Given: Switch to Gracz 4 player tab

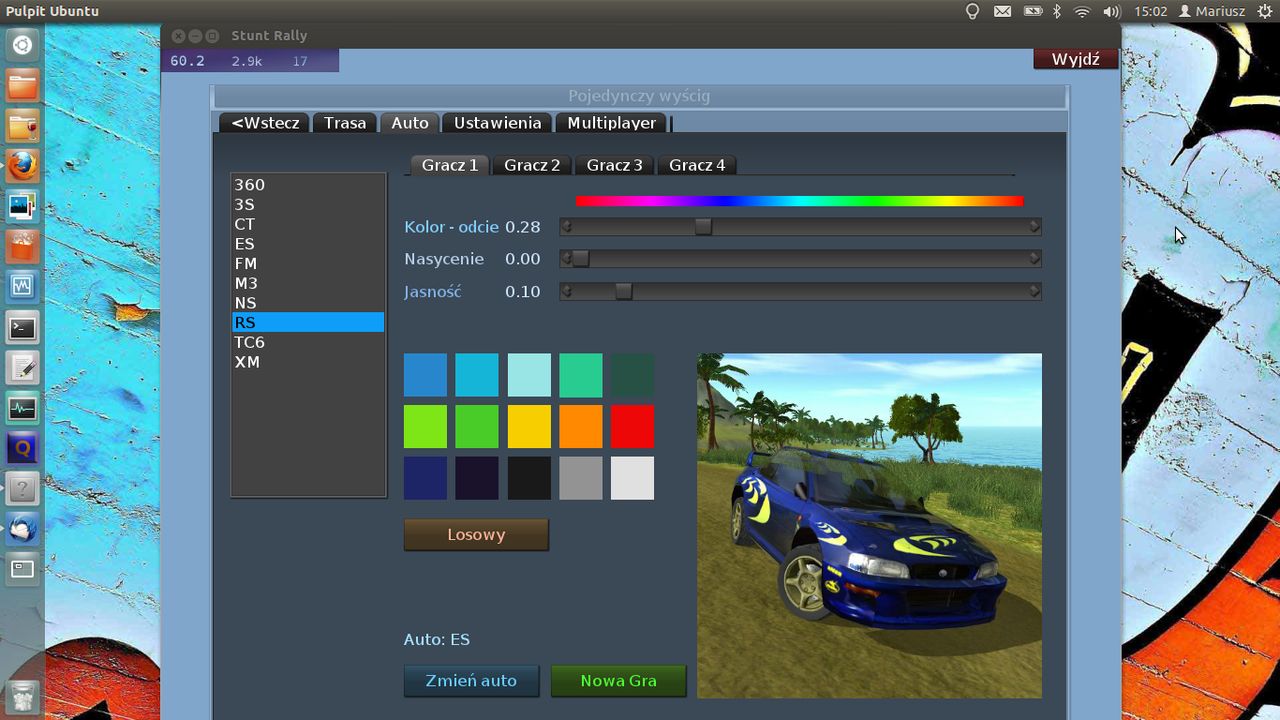Looking at the screenshot, I should (x=697, y=165).
